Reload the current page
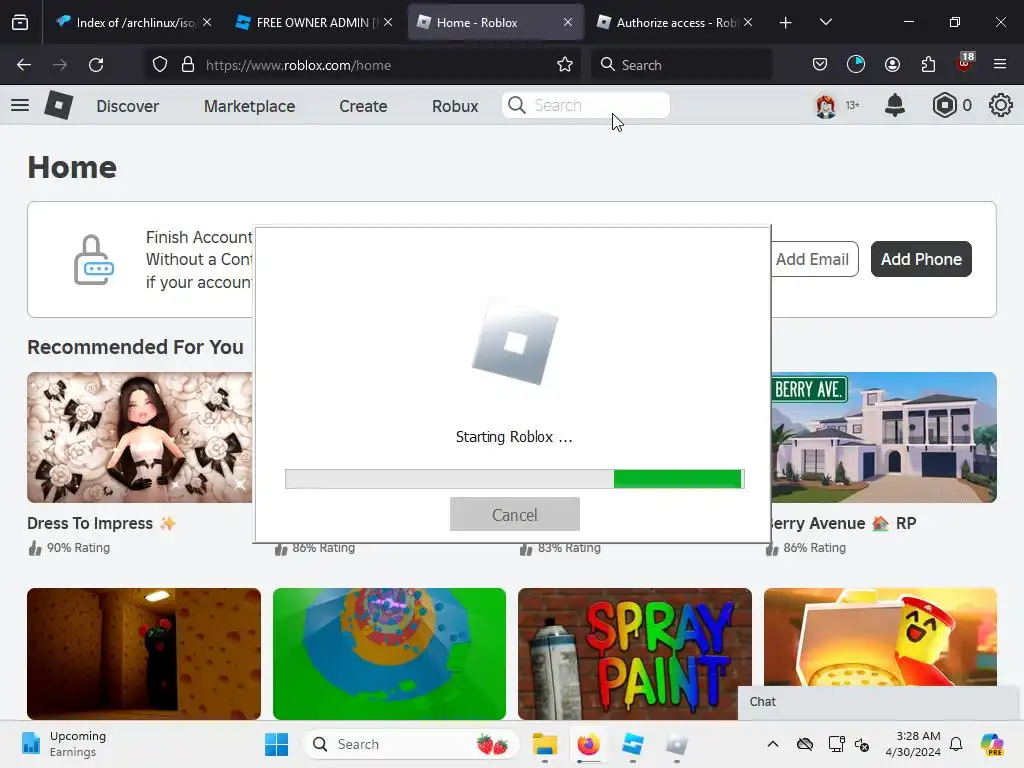This screenshot has width=1024, height=768. point(96,65)
